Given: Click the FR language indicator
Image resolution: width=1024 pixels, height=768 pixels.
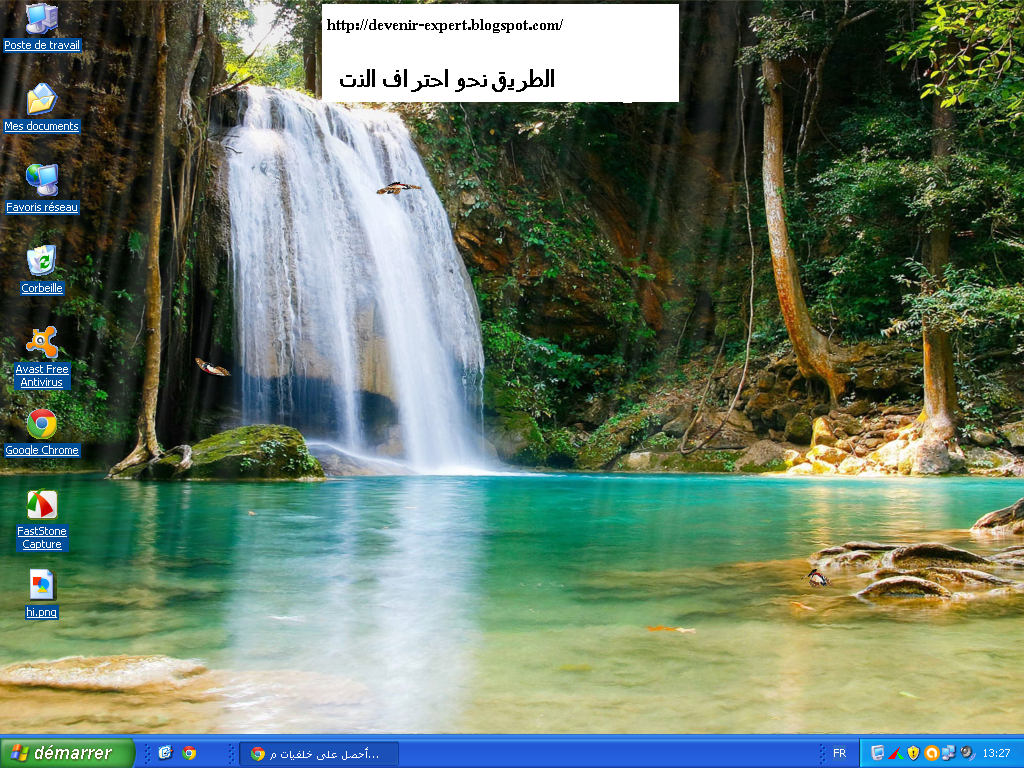Looking at the screenshot, I should coord(839,753).
